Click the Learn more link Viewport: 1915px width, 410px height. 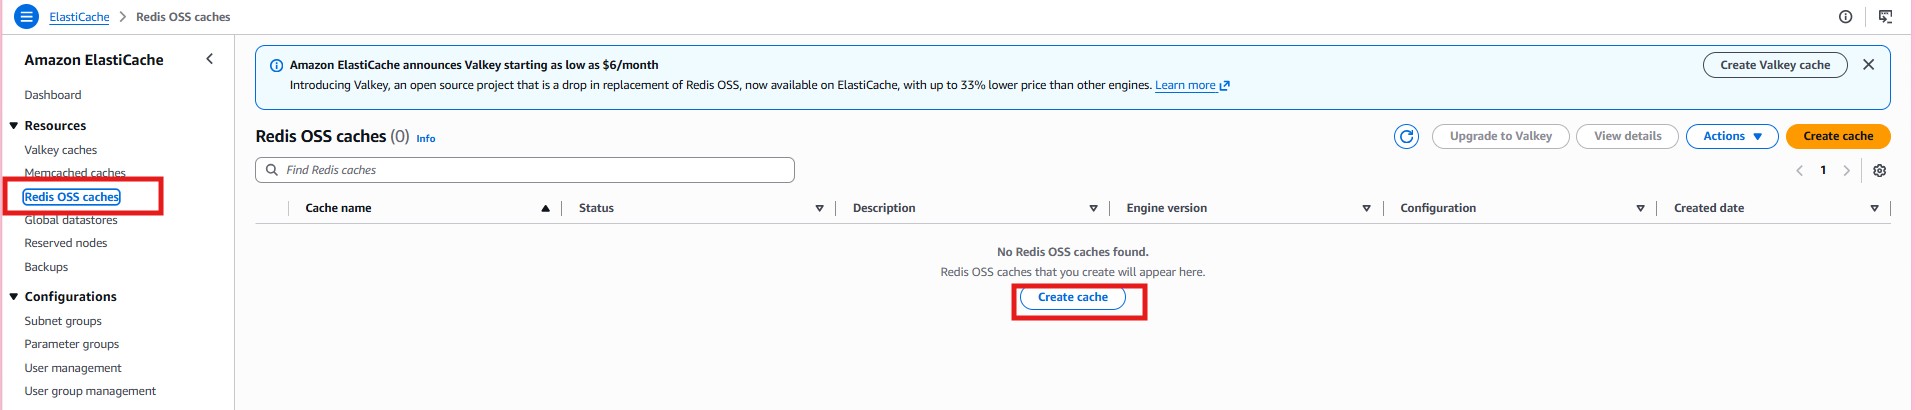(x=1185, y=85)
